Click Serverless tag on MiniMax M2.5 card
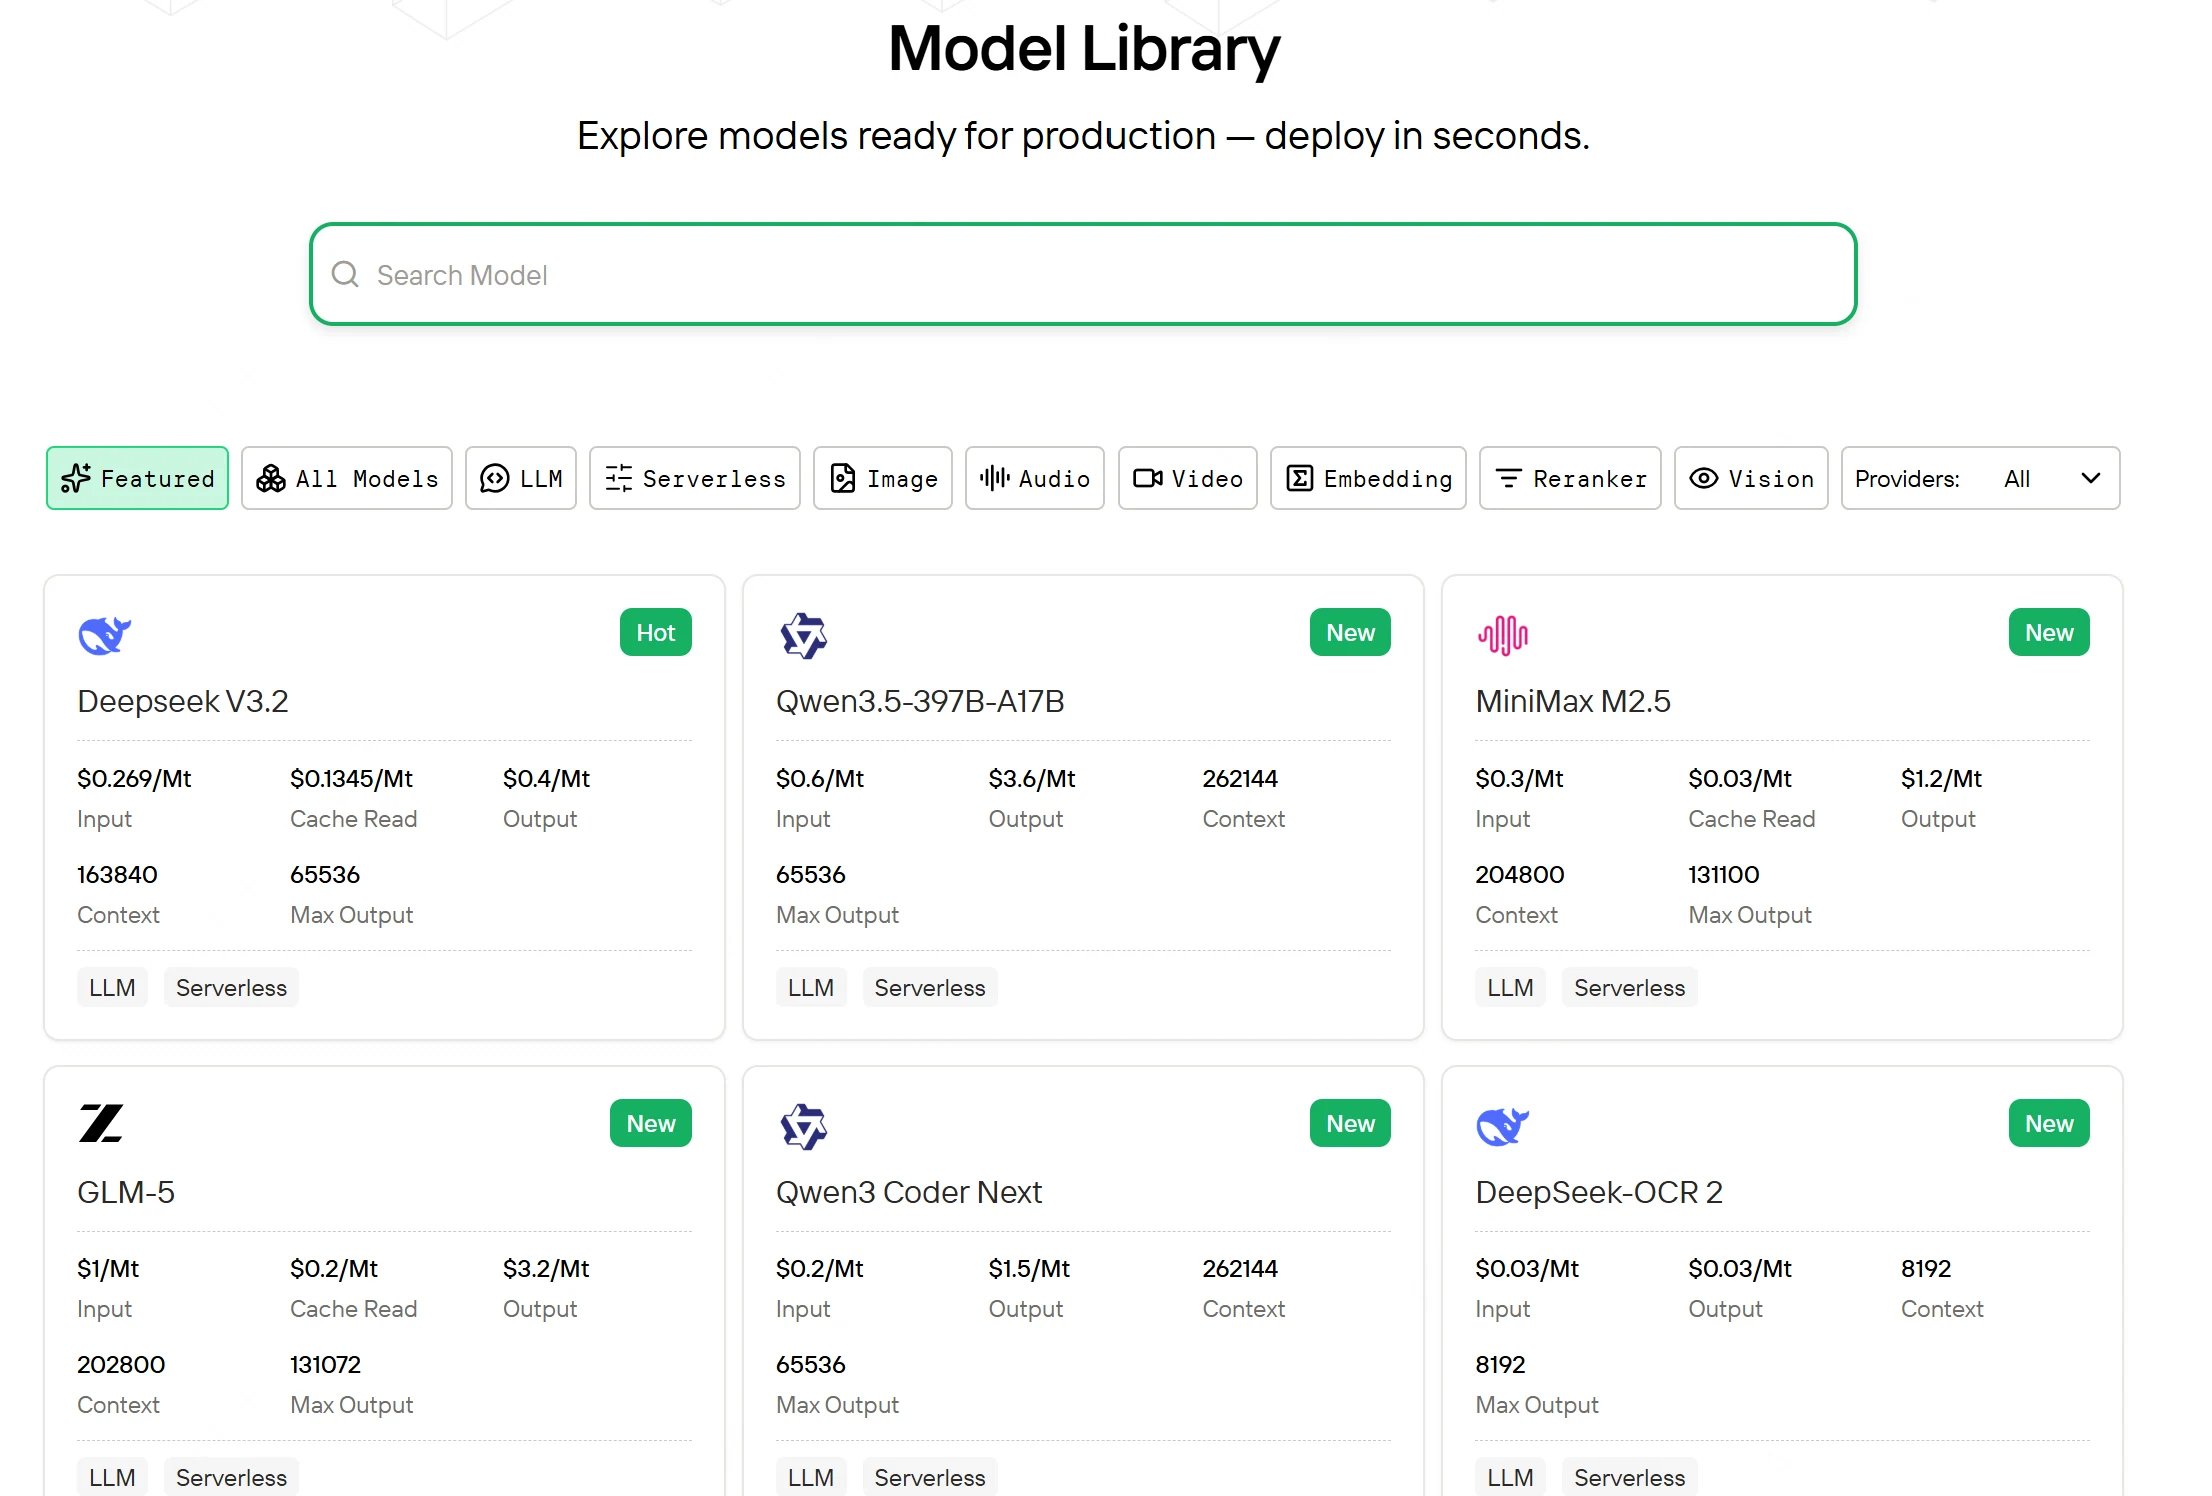This screenshot has width=2212, height=1496. [x=1629, y=987]
